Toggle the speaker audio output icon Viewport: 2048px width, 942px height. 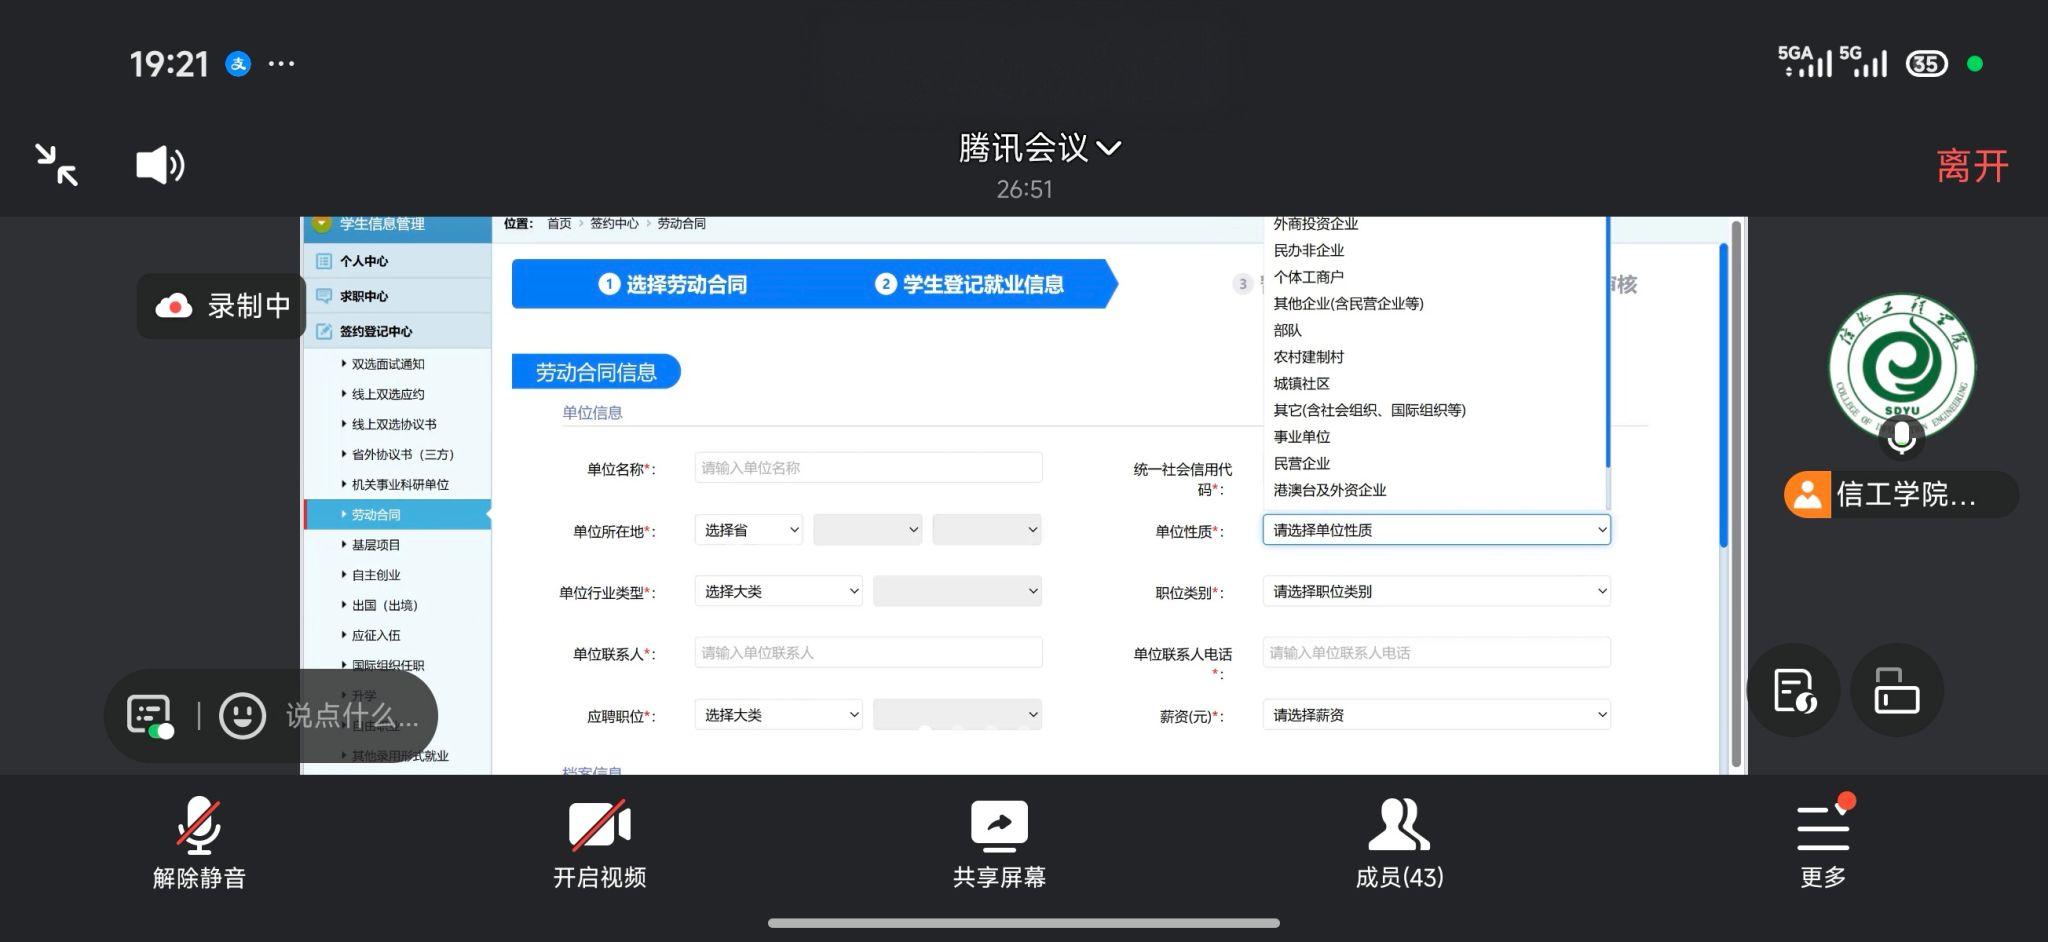tap(160, 165)
